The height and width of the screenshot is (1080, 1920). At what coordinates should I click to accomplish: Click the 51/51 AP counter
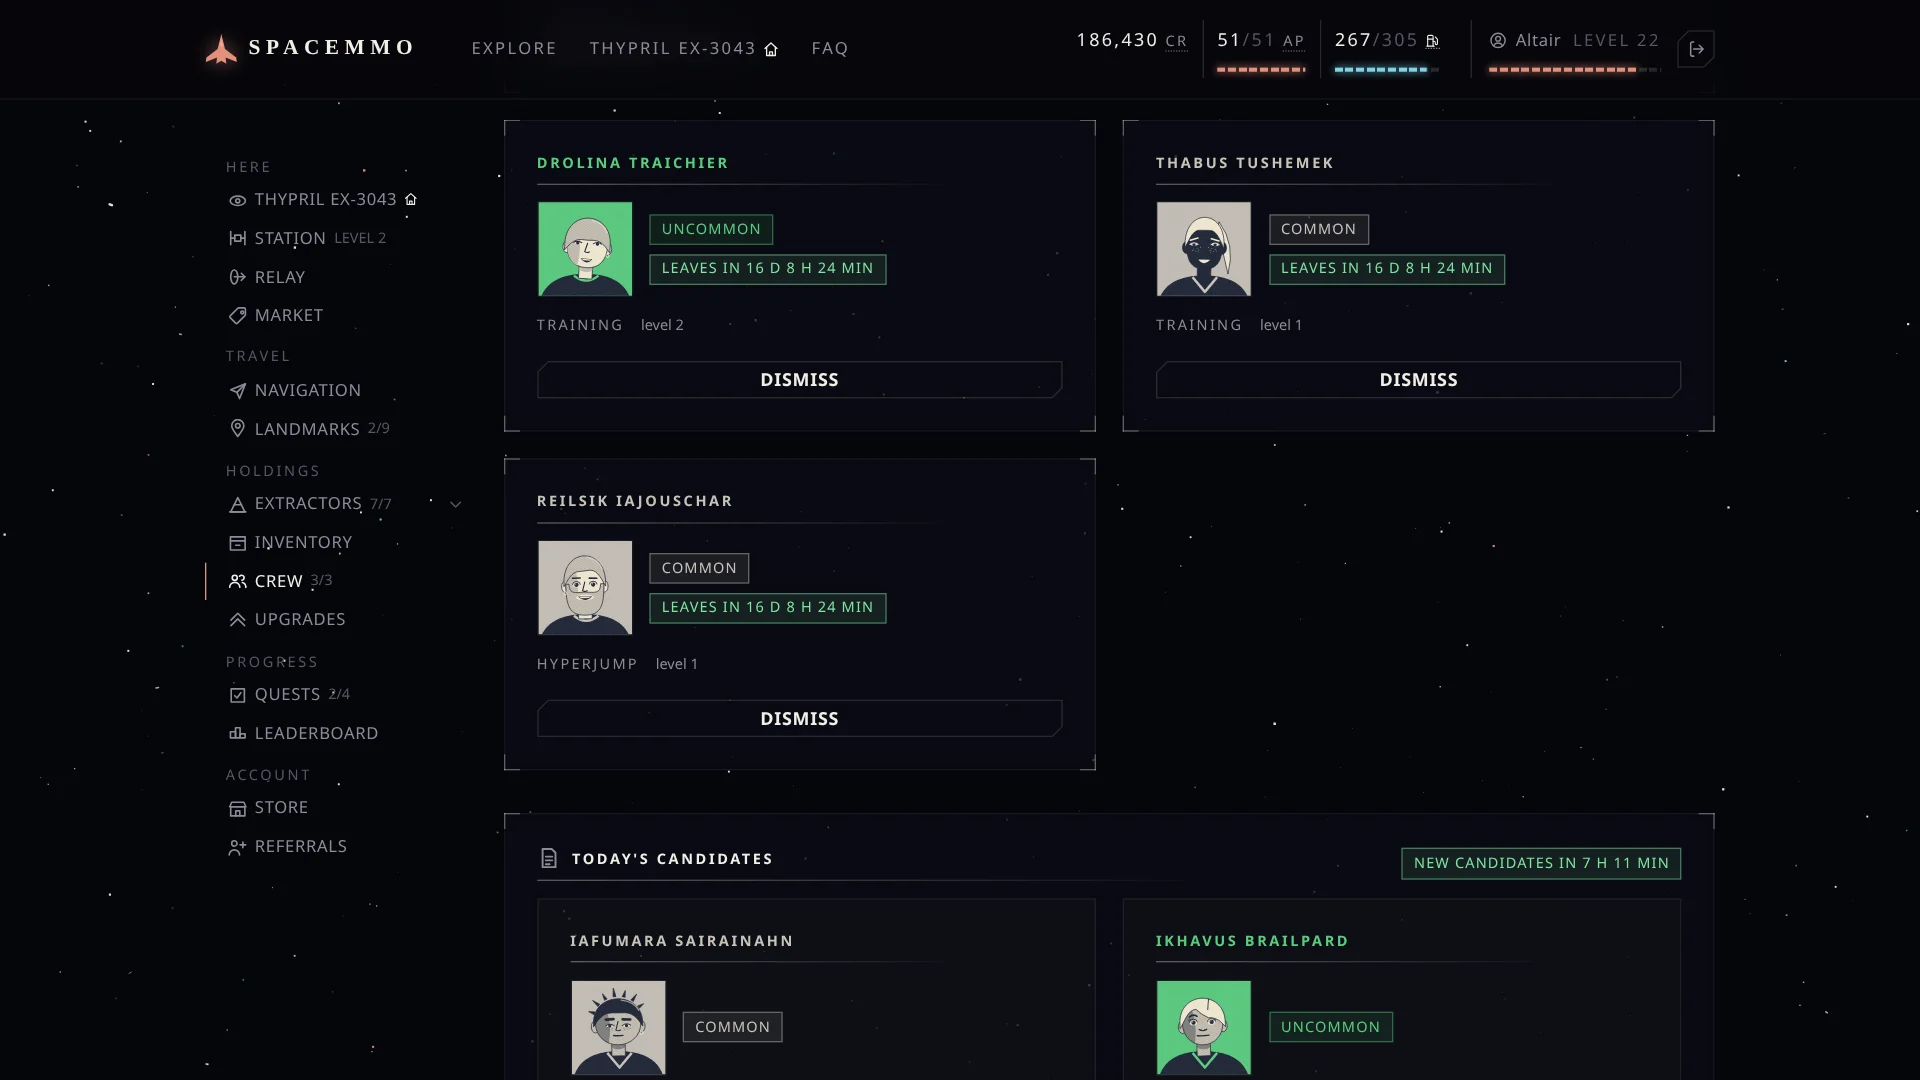click(1261, 40)
